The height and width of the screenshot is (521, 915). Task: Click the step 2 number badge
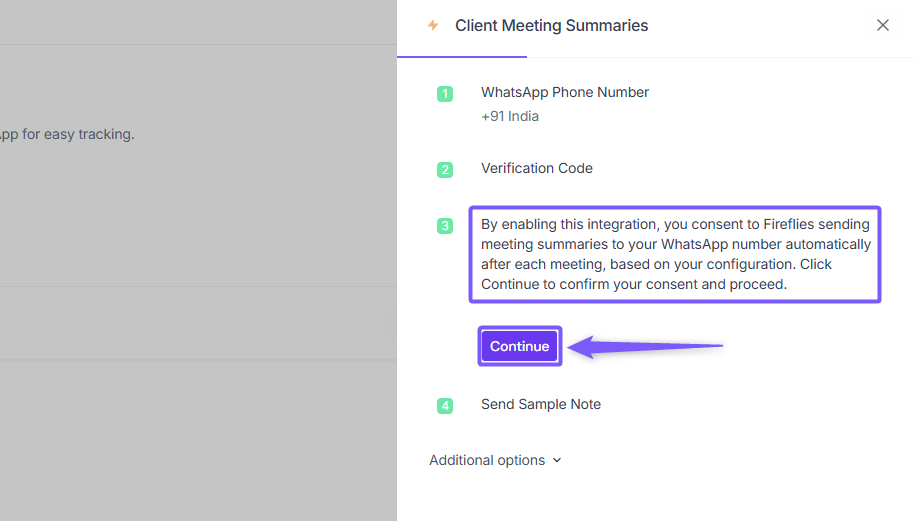click(445, 170)
